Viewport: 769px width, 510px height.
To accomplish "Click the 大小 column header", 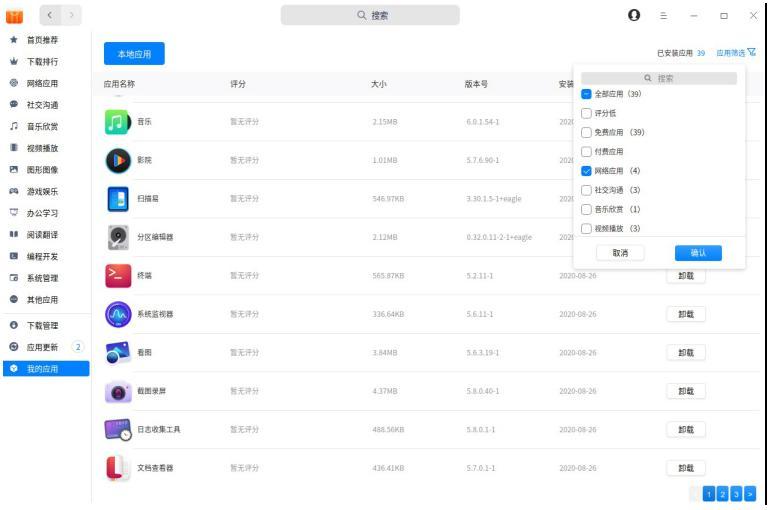I will 379,84.
